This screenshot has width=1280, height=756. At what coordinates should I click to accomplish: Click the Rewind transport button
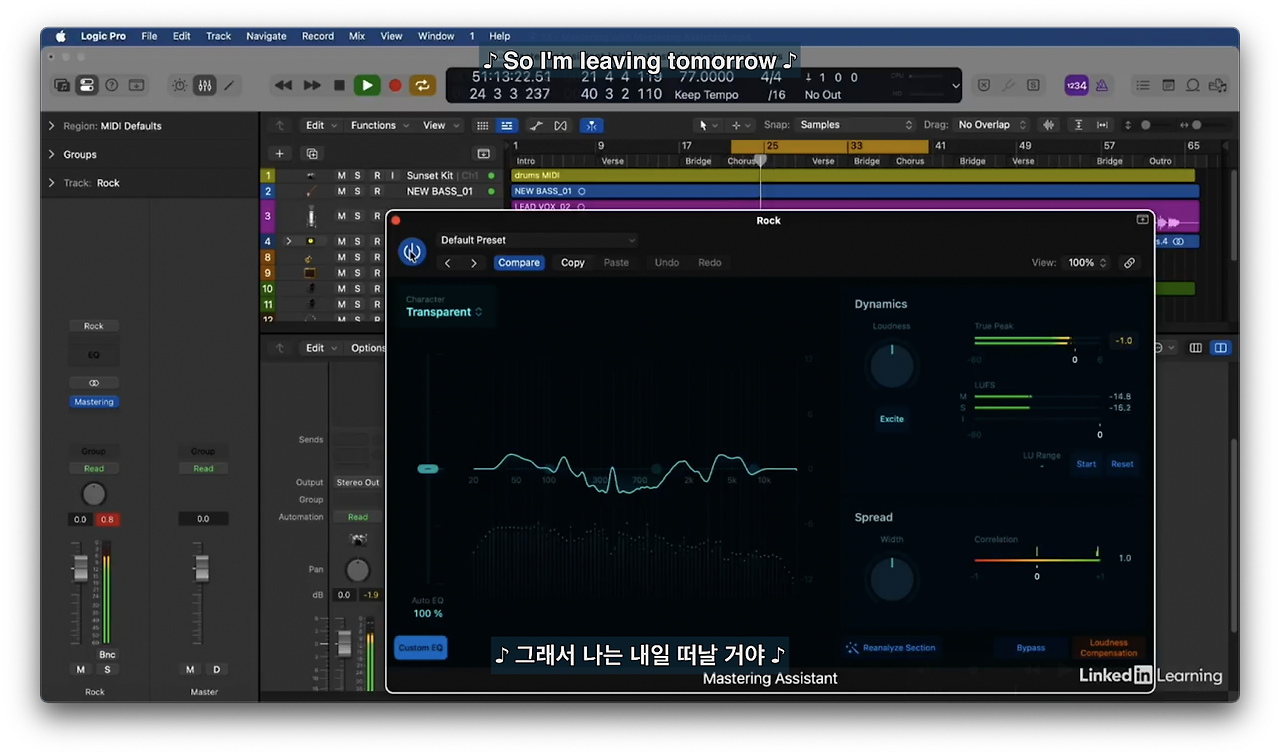pos(284,85)
